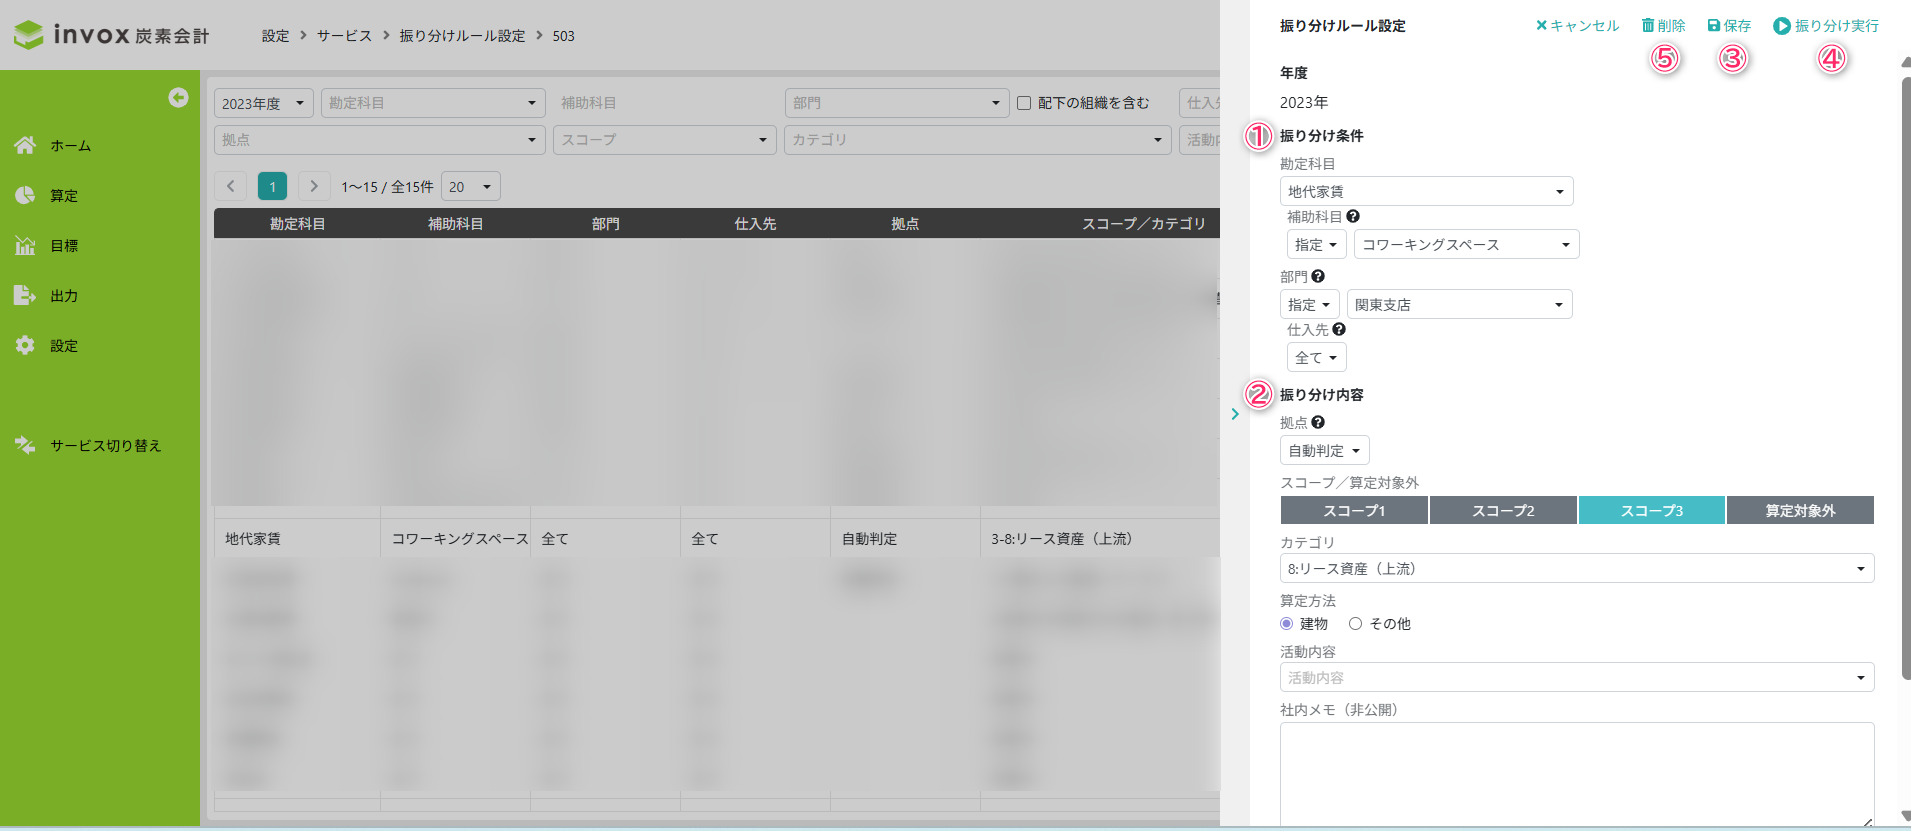Click the help icon next to 補助科目
This screenshot has width=1911, height=831.
click(x=1353, y=216)
